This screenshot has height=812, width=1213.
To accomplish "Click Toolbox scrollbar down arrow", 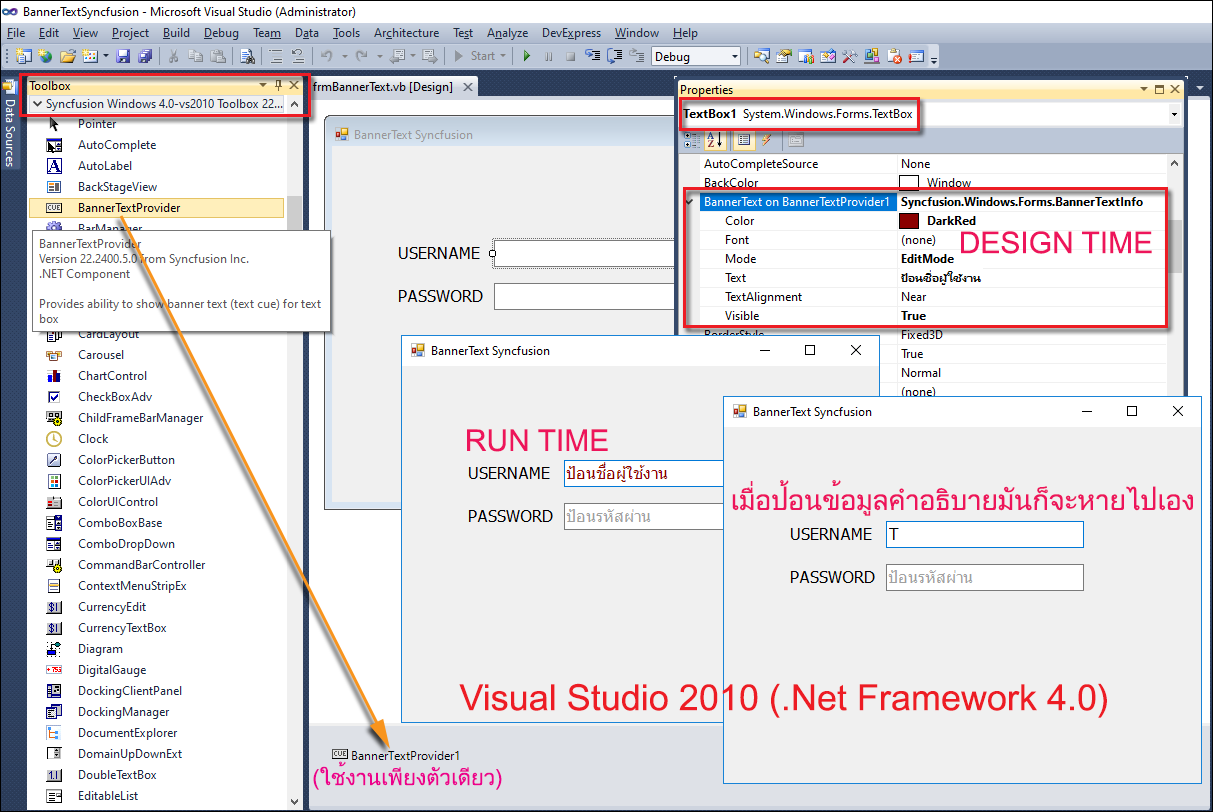I will click(x=294, y=800).
